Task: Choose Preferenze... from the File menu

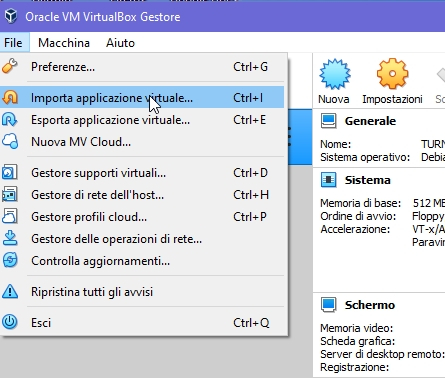Action: click(x=142, y=67)
